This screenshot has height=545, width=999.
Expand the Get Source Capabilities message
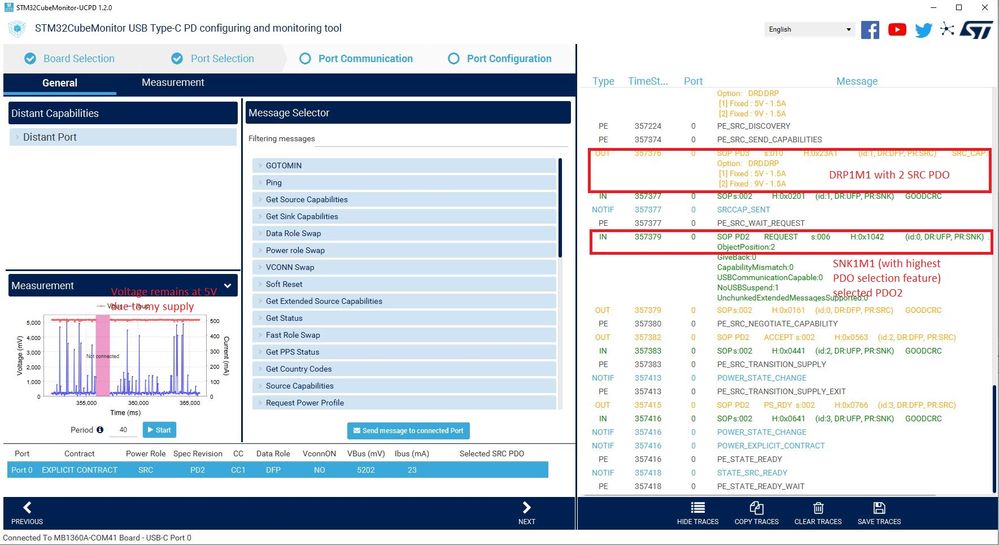point(405,200)
